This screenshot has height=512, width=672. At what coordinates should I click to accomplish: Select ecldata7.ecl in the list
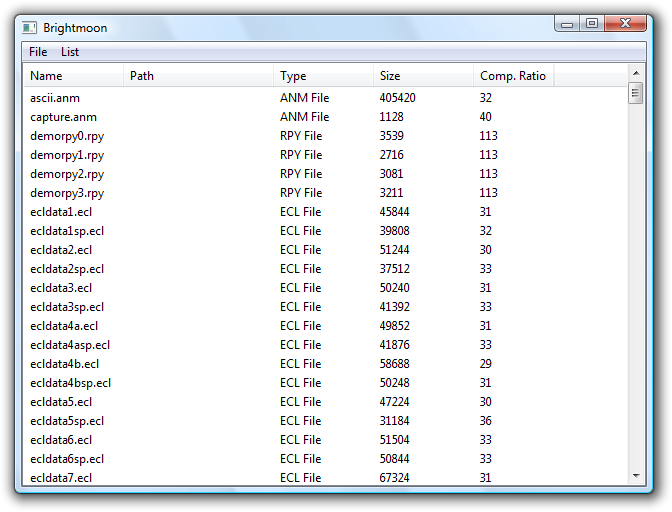[61, 478]
